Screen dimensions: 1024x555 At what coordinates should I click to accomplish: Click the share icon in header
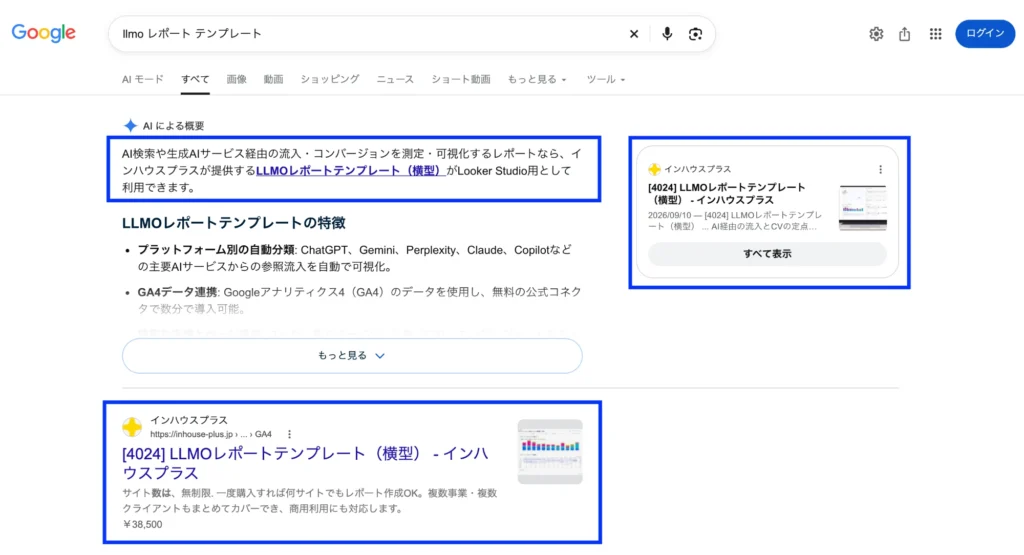(904, 34)
